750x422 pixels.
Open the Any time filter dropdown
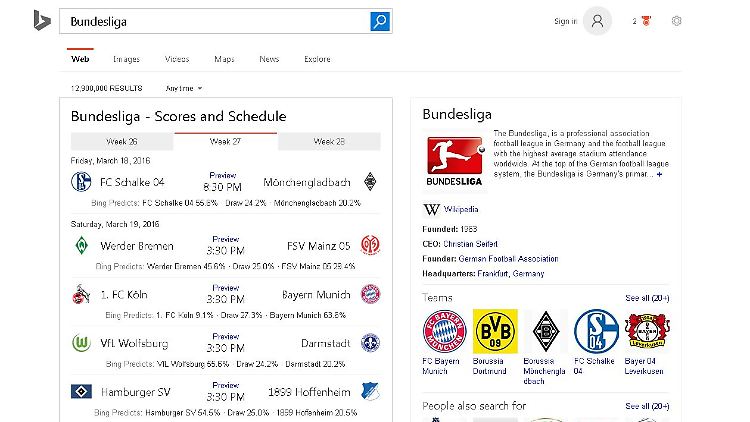pos(184,89)
